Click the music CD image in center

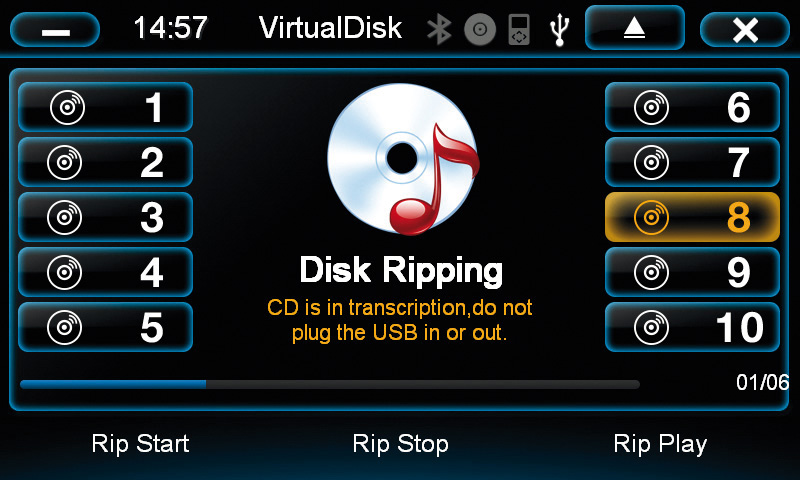(404, 159)
